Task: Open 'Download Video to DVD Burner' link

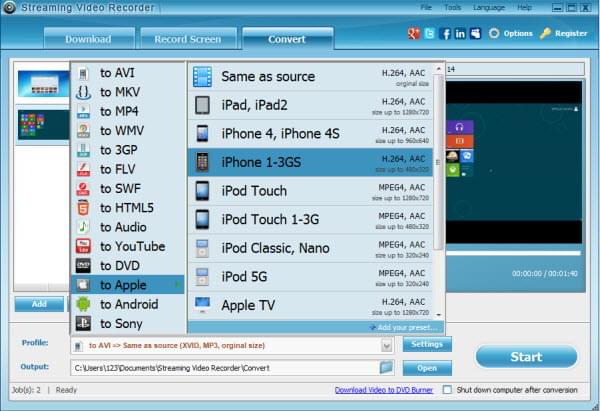Action: (x=384, y=390)
